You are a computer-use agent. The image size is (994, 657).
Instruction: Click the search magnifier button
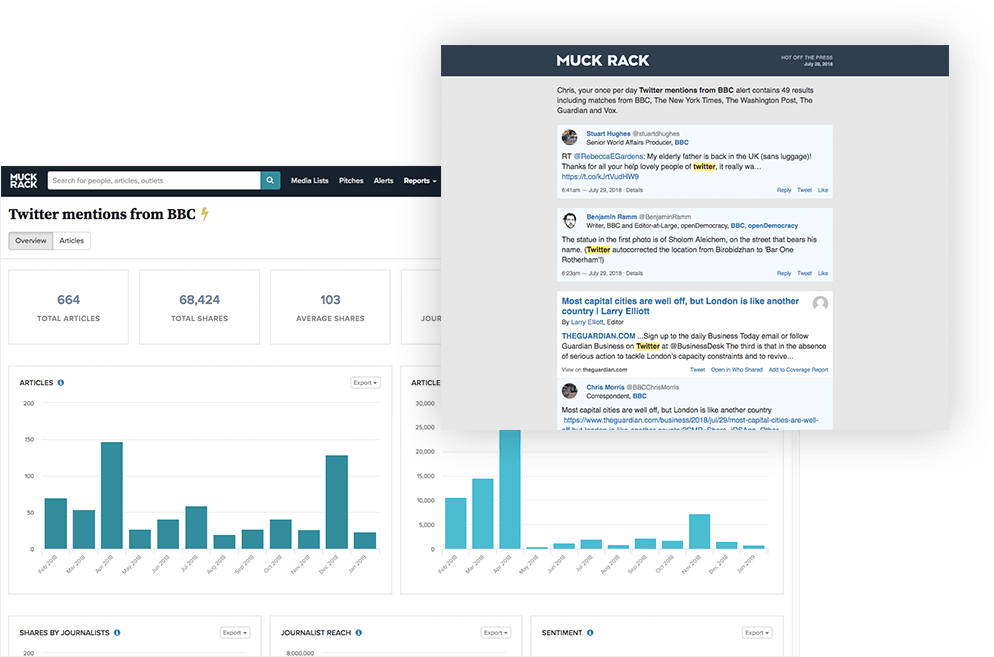[x=270, y=180]
